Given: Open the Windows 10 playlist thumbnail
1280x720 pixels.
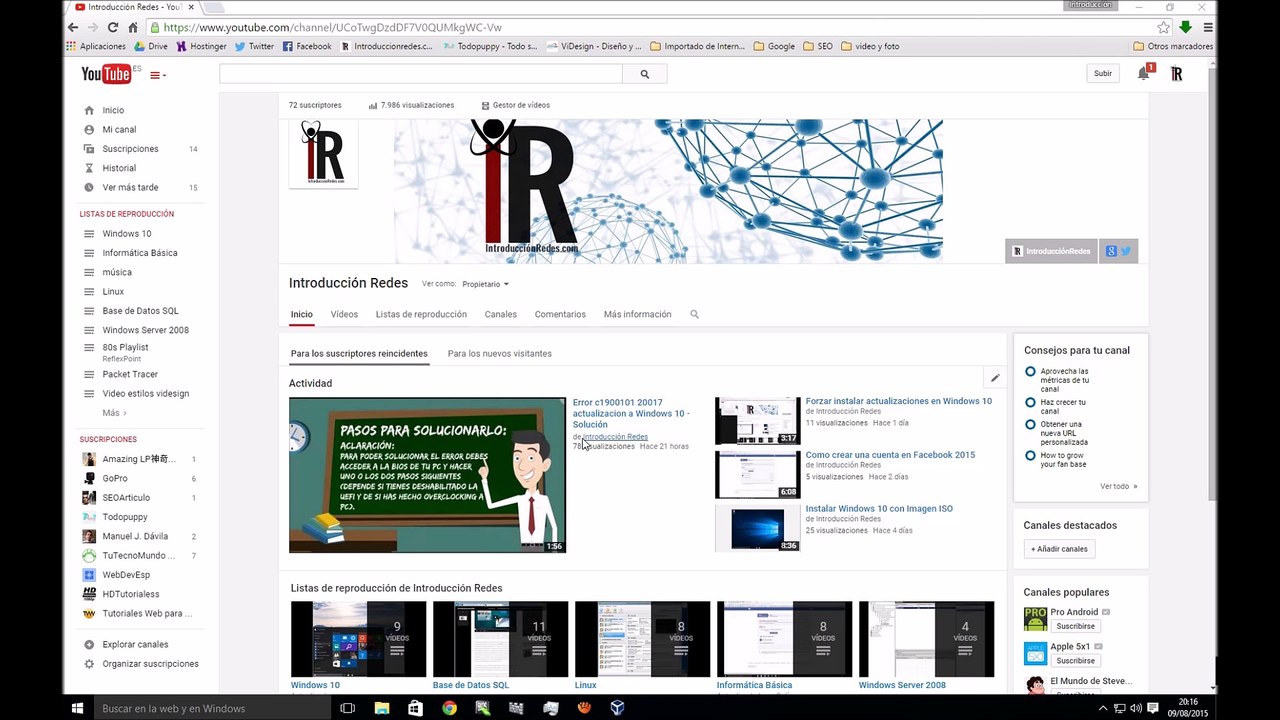Looking at the screenshot, I should point(358,639).
